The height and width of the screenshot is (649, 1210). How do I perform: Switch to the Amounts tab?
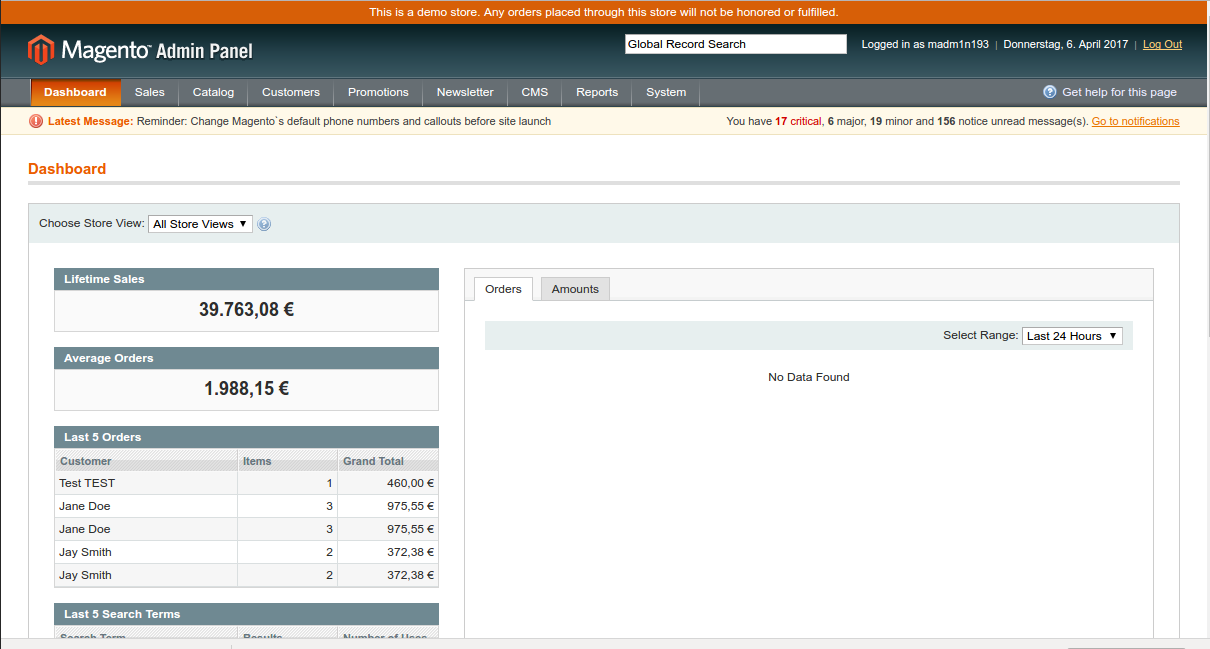click(575, 289)
